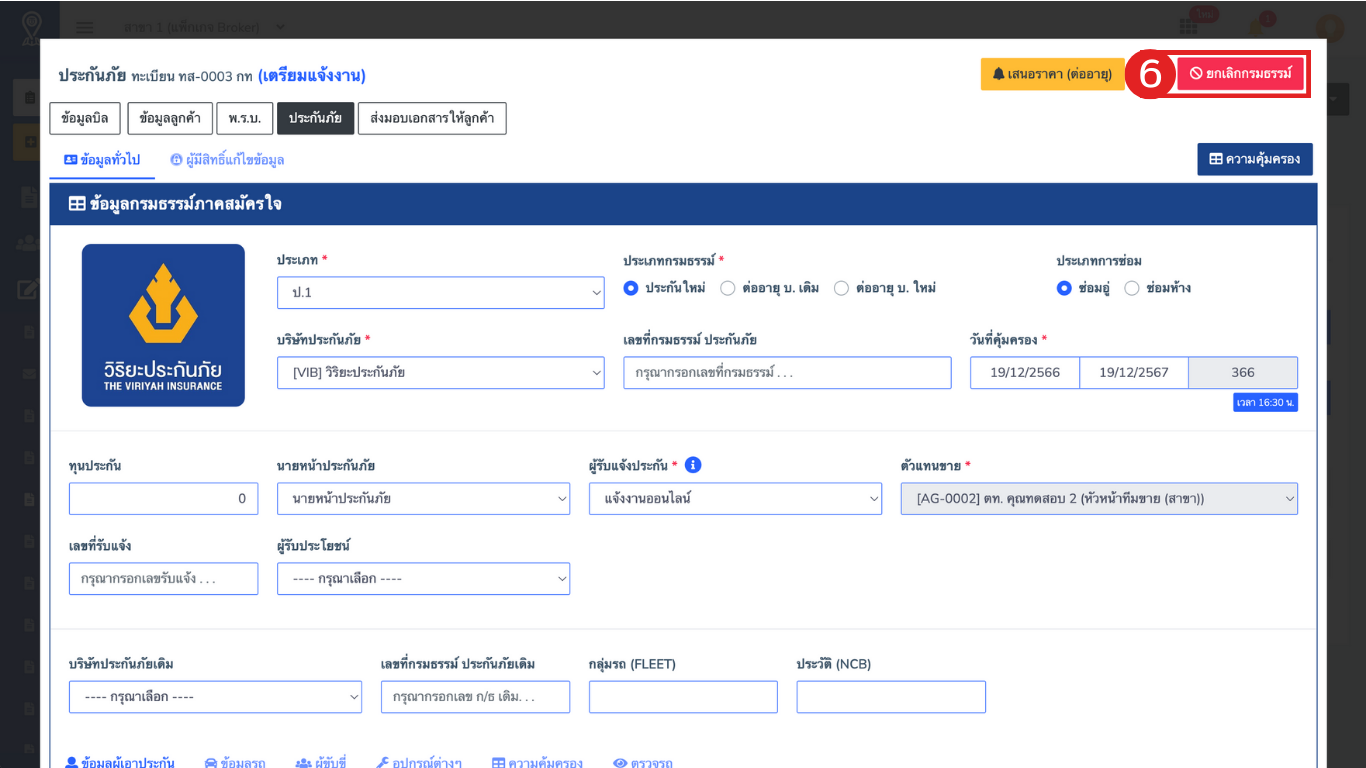The width and height of the screenshot is (1366, 768).
Task: Choose the ต่ออายุ บ. เดิม radio option
Action: click(728, 288)
